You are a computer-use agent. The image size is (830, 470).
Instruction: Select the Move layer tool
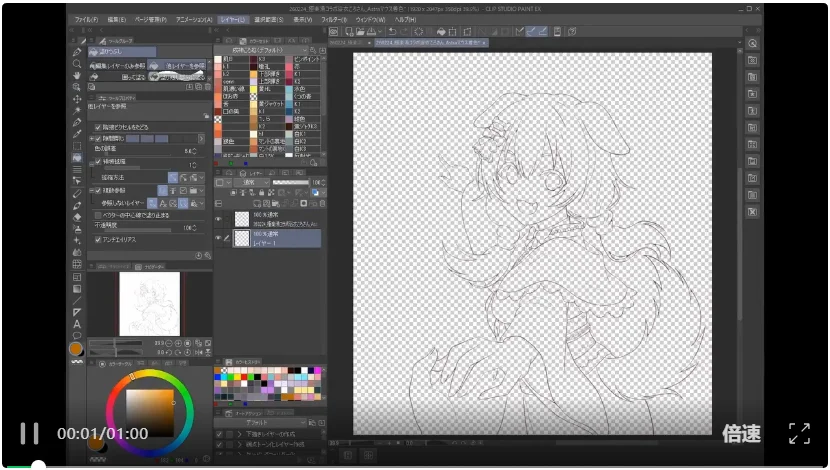coord(77,98)
